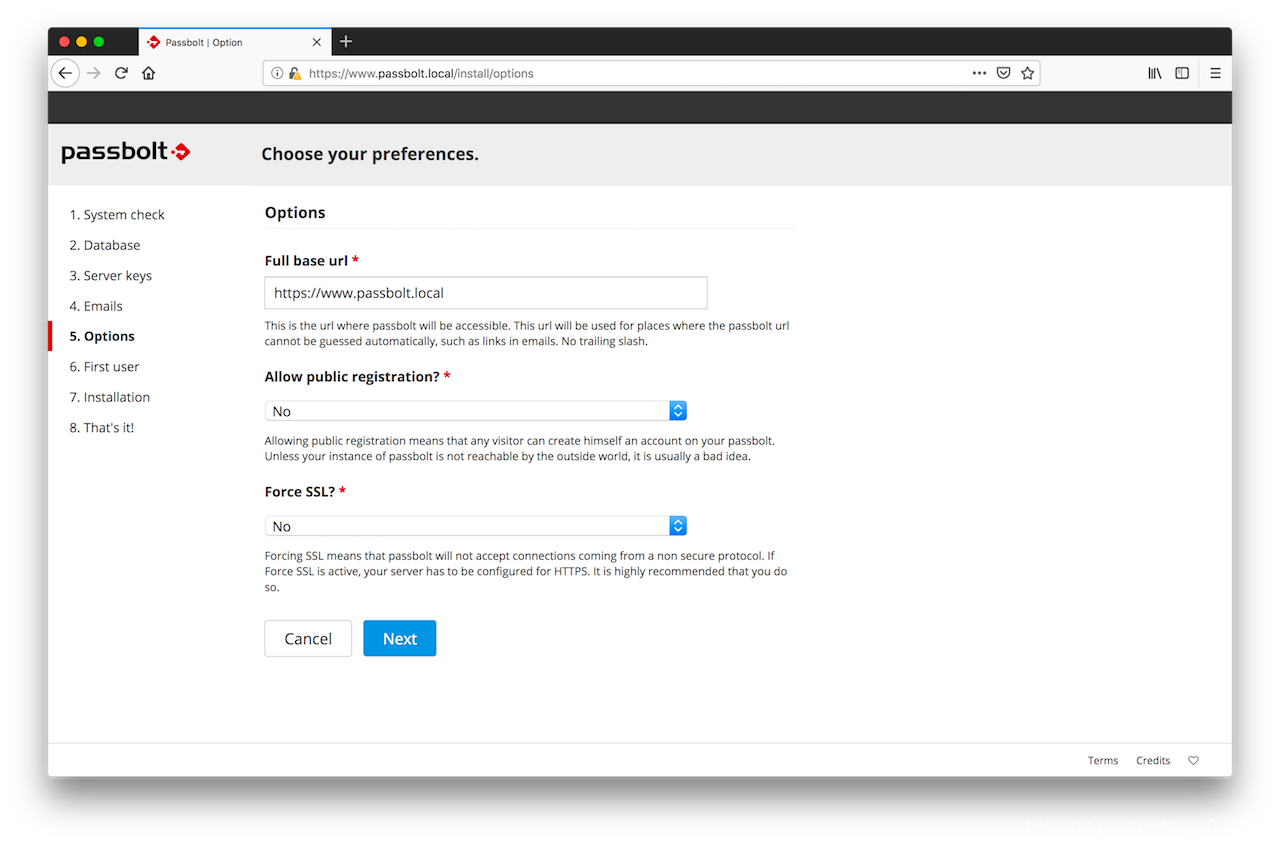Image resolution: width=1280 pixels, height=845 pixels.
Task: Click the red window close button
Action: (65, 41)
